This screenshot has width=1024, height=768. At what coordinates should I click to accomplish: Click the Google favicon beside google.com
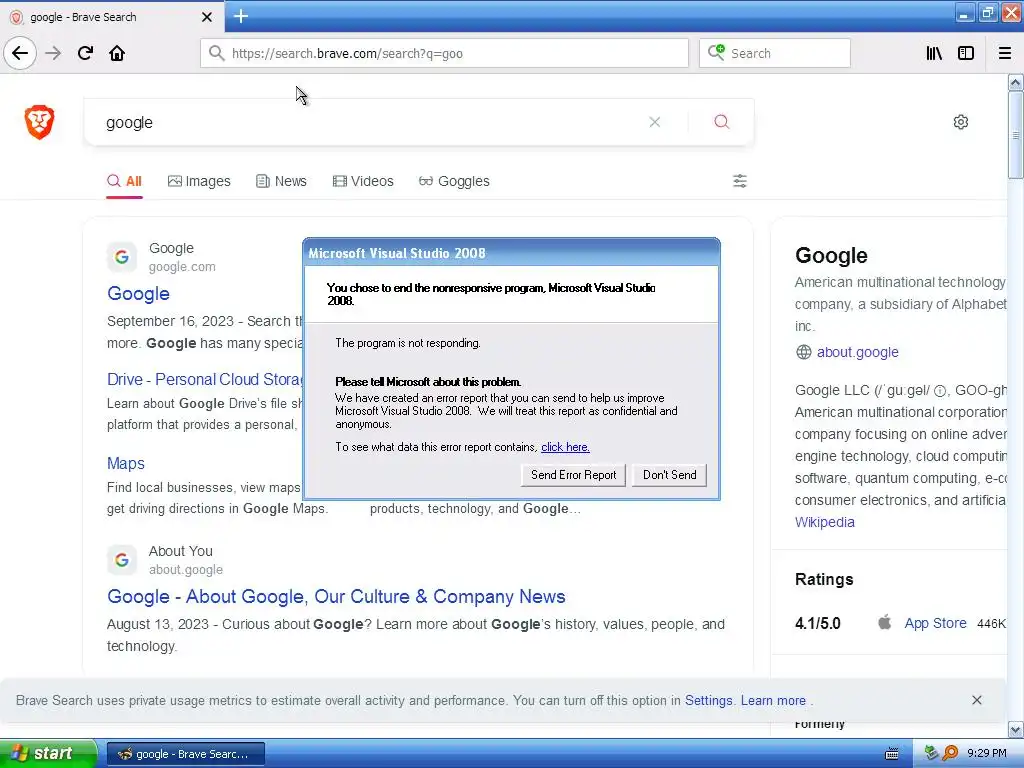[x=121, y=257]
